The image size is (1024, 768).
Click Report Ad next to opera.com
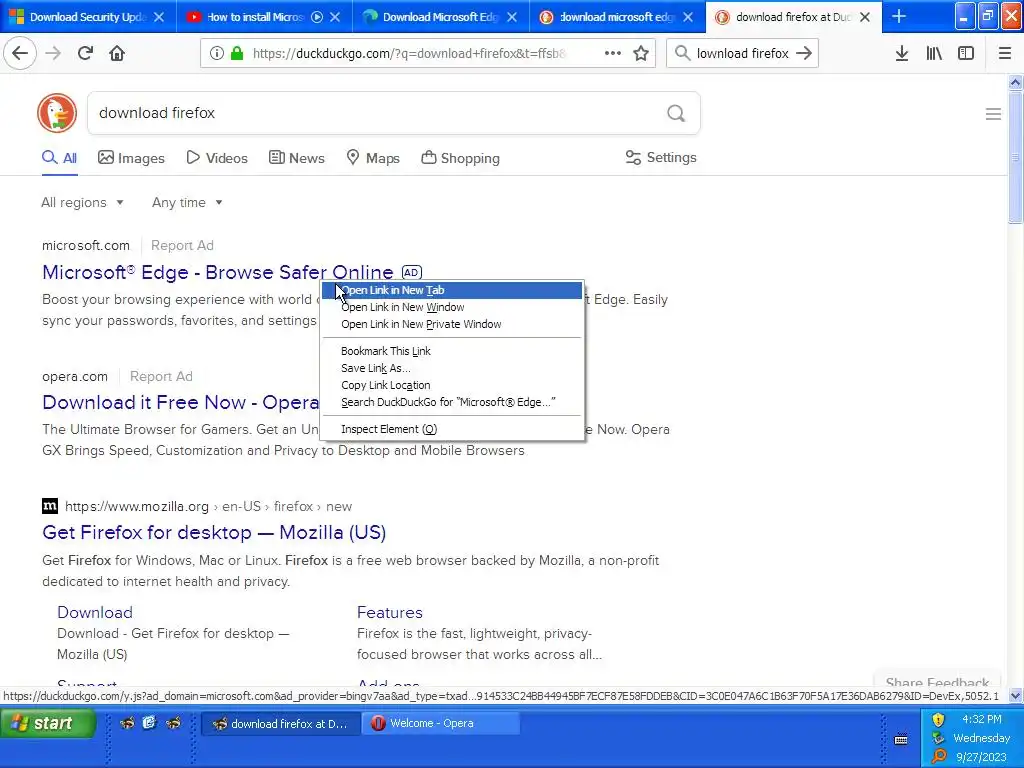click(161, 376)
